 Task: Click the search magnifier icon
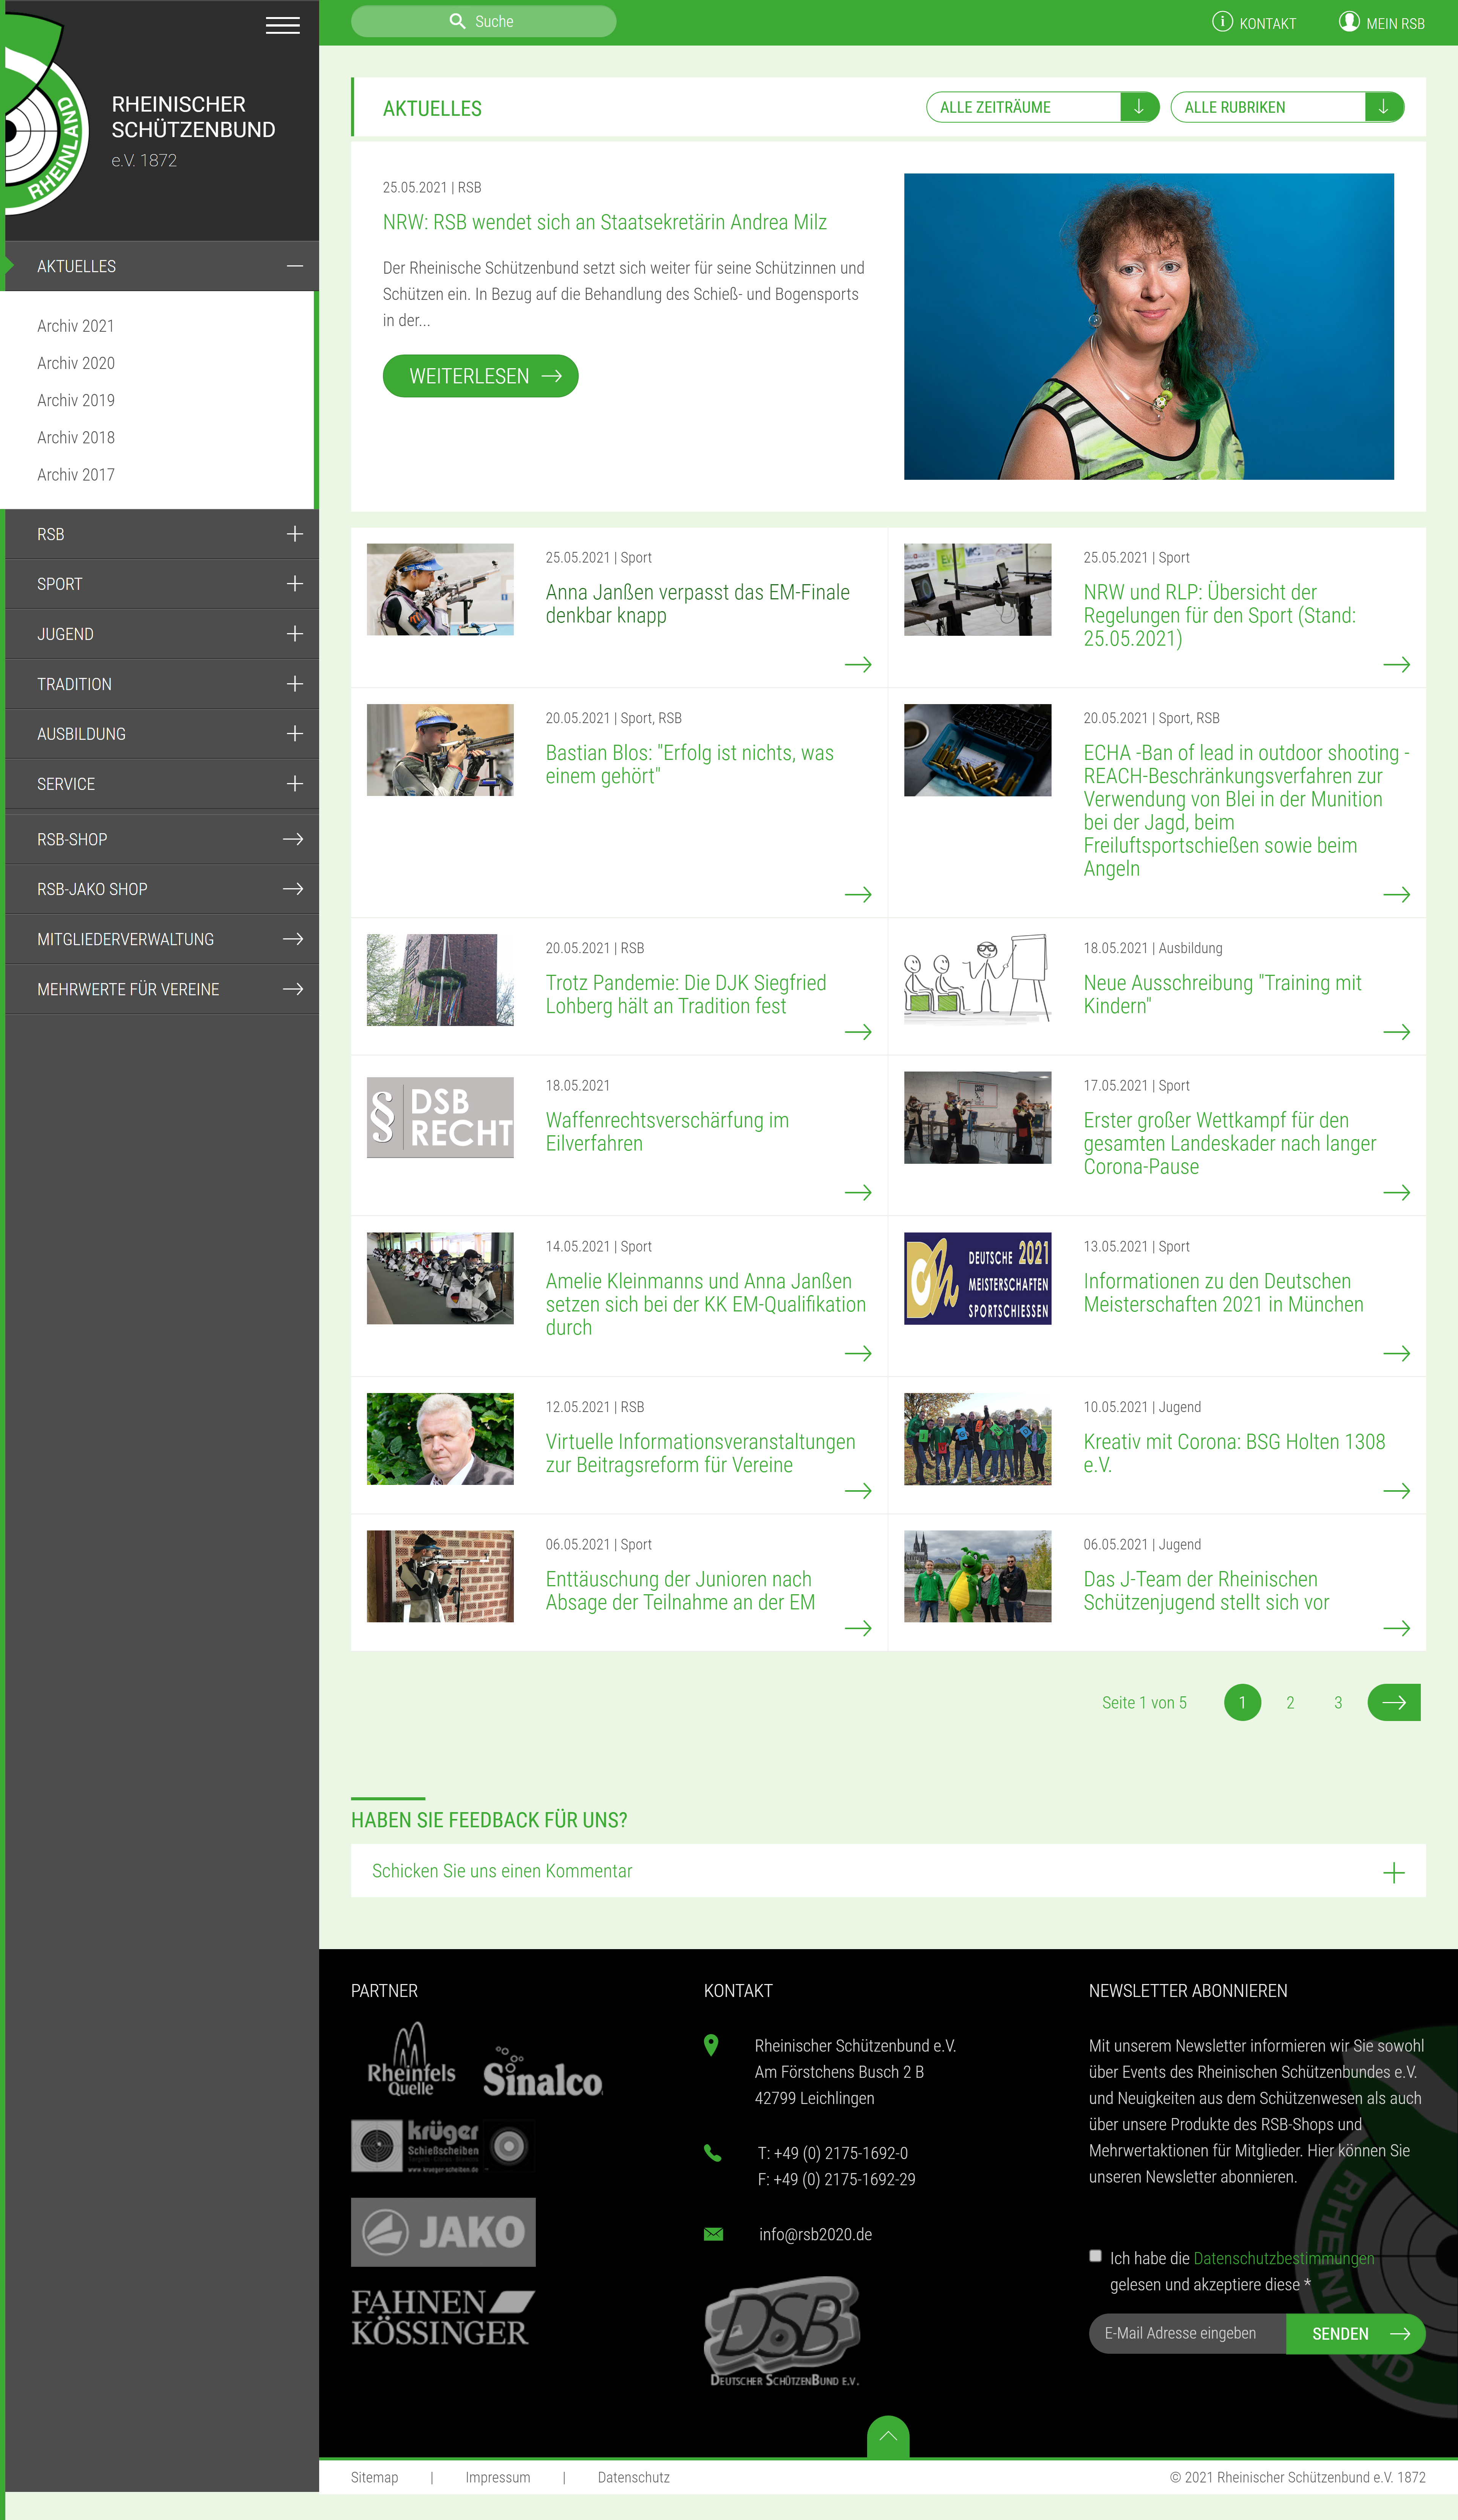[457, 21]
